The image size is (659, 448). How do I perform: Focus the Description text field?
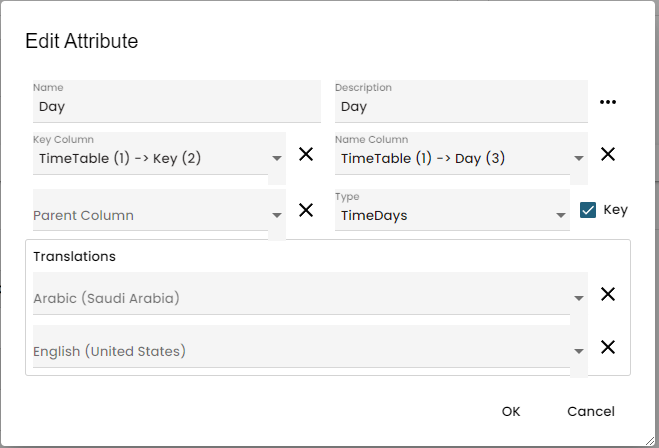[460, 106]
